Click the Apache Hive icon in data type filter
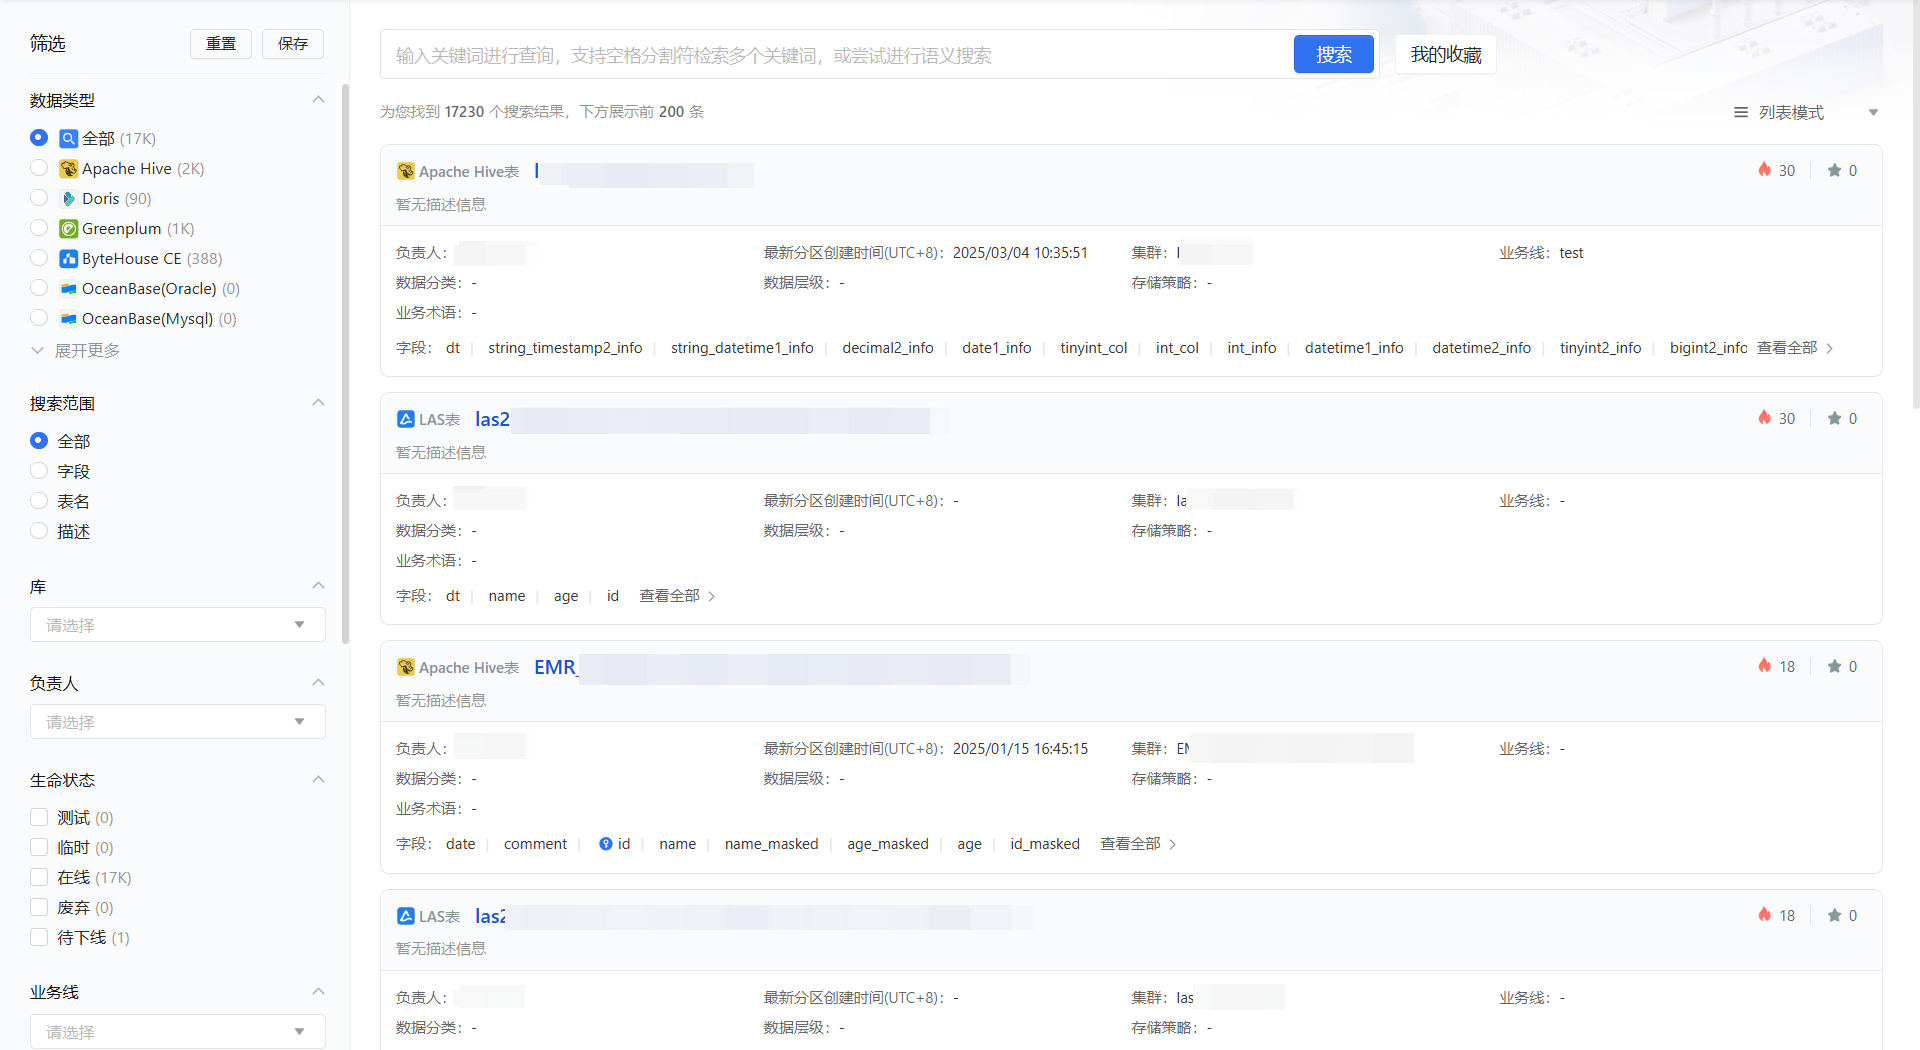The image size is (1920, 1050). pyautogui.click(x=68, y=169)
